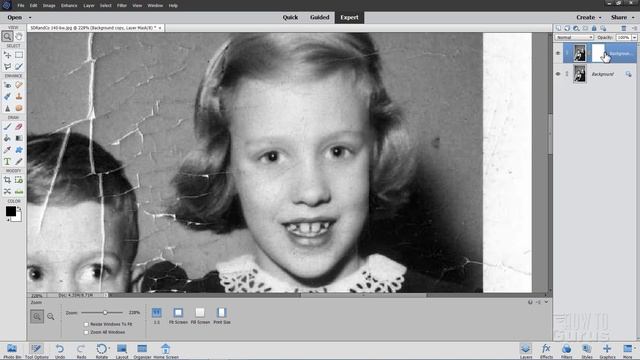Image resolution: width=640 pixels, height=360 pixels.
Task: Select the Clone Stamp tool
Action: [19, 96]
